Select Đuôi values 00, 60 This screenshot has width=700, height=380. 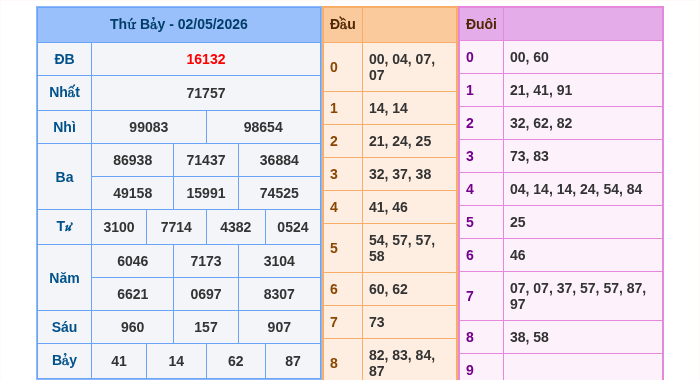pyautogui.click(x=529, y=57)
